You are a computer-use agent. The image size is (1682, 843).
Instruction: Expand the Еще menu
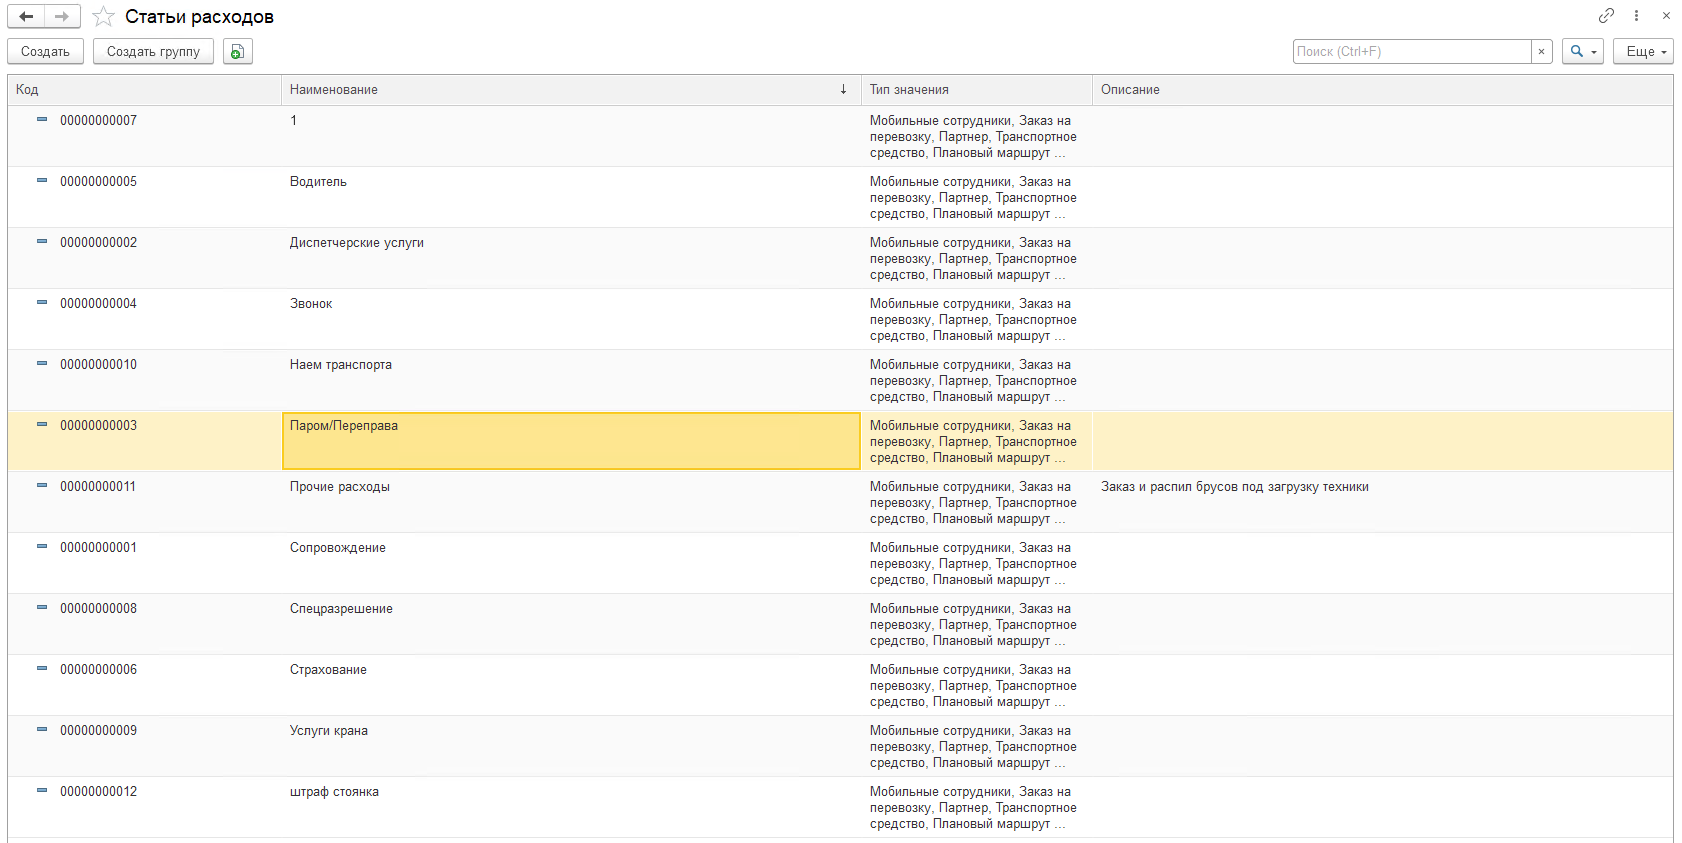[x=1642, y=51]
